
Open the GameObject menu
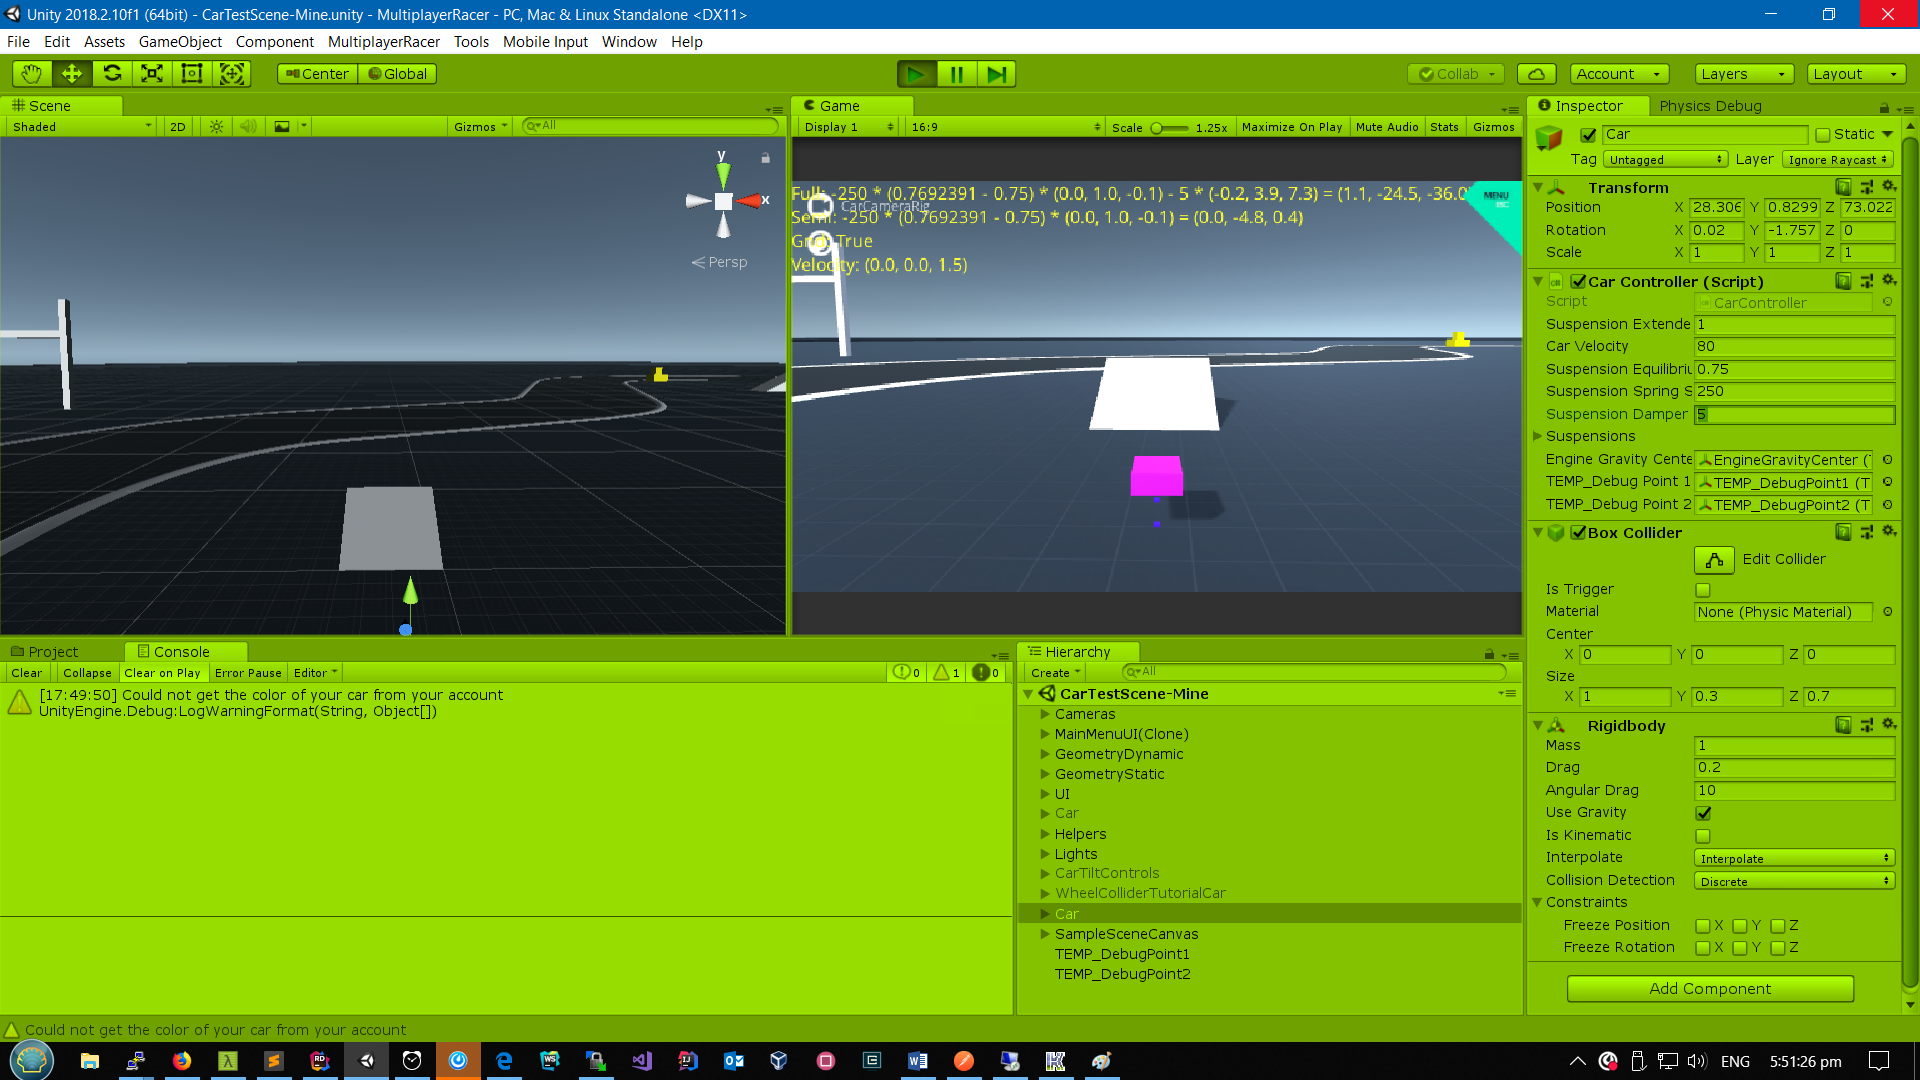point(180,42)
